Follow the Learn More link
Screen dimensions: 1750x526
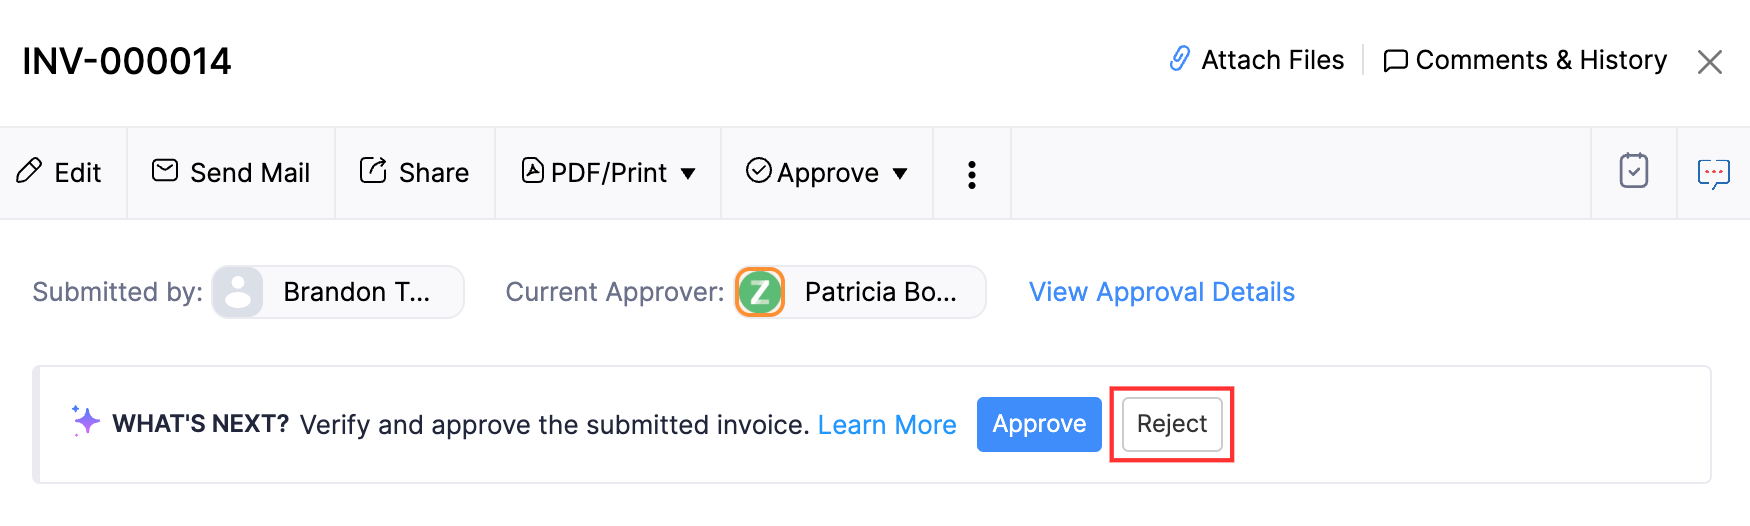pos(887,425)
